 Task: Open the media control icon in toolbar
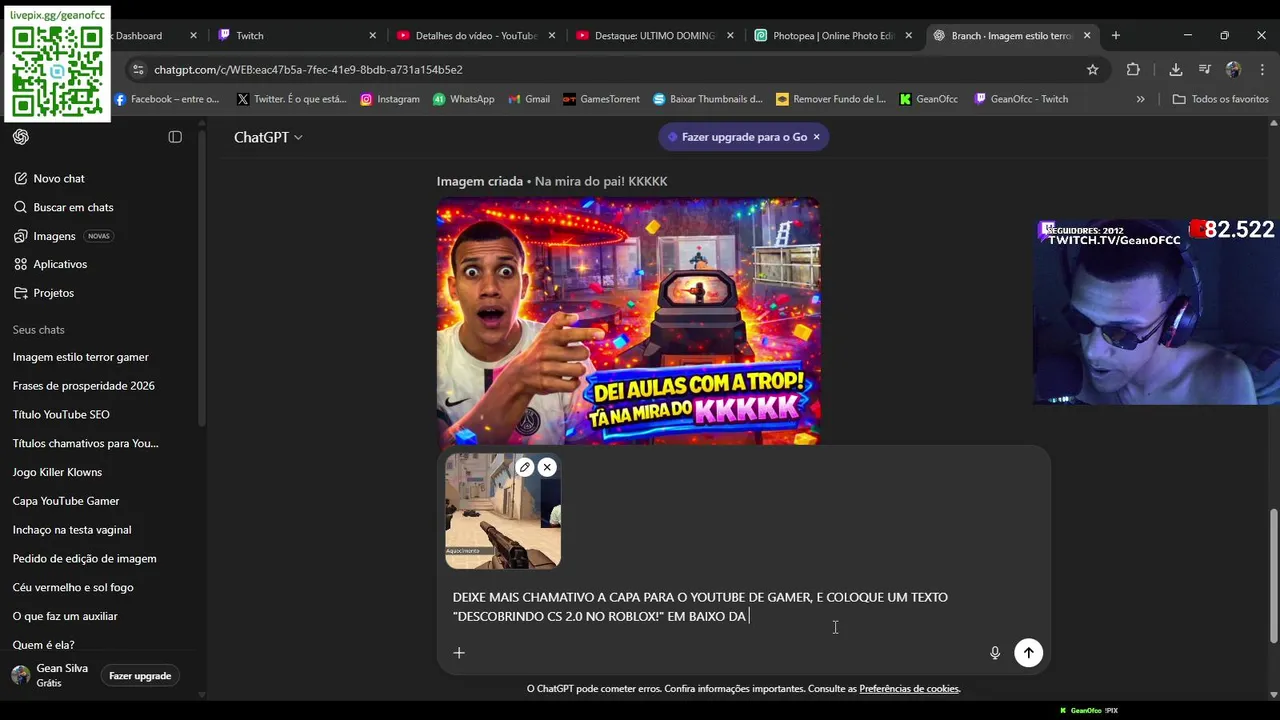(1205, 70)
